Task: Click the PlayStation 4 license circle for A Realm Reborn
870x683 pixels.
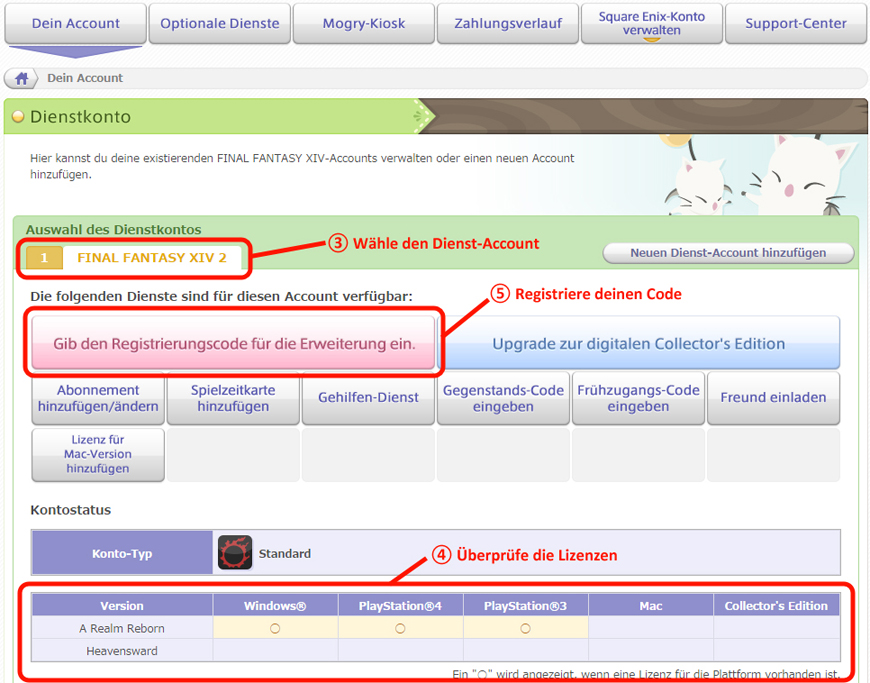Action: [400, 629]
